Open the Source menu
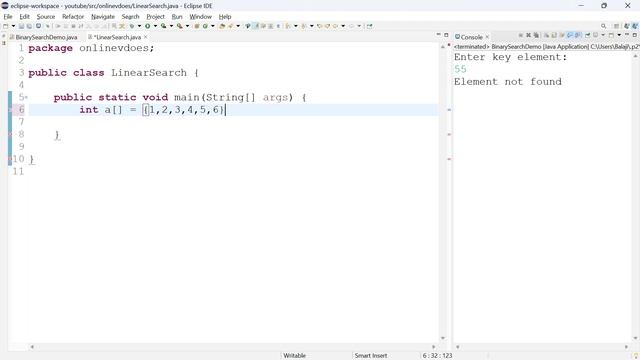Viewport: 640px width, 360px height. (x=46, y=17)
